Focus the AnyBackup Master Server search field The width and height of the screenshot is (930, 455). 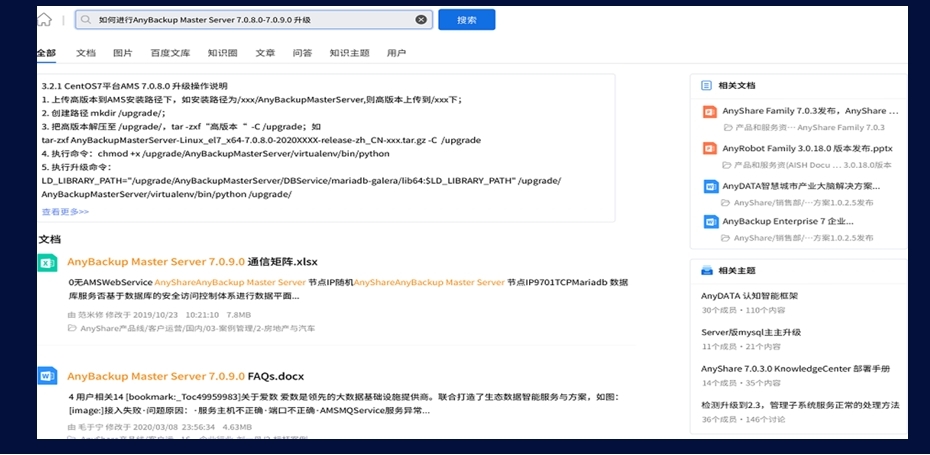[254, 20]
